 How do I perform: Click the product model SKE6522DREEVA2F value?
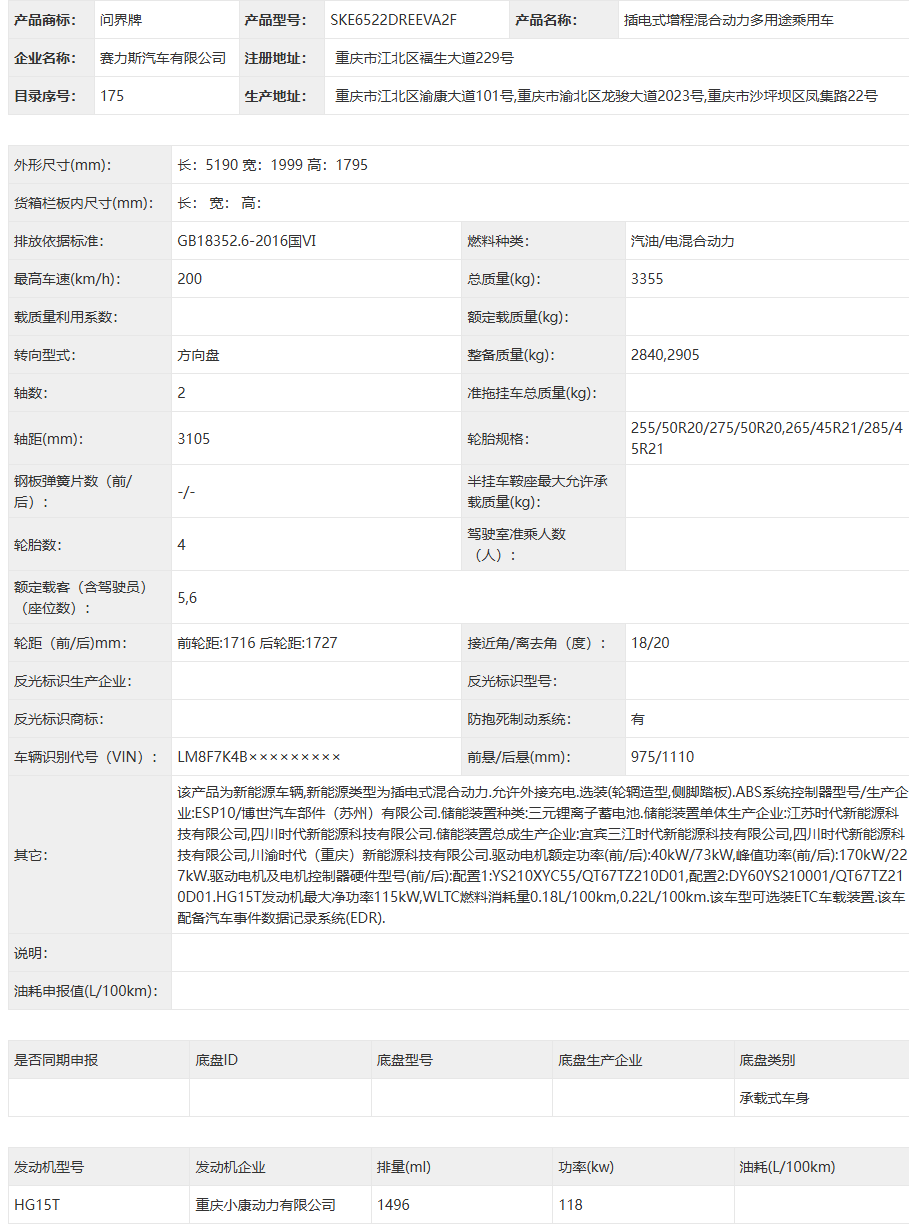pos(393,20)
